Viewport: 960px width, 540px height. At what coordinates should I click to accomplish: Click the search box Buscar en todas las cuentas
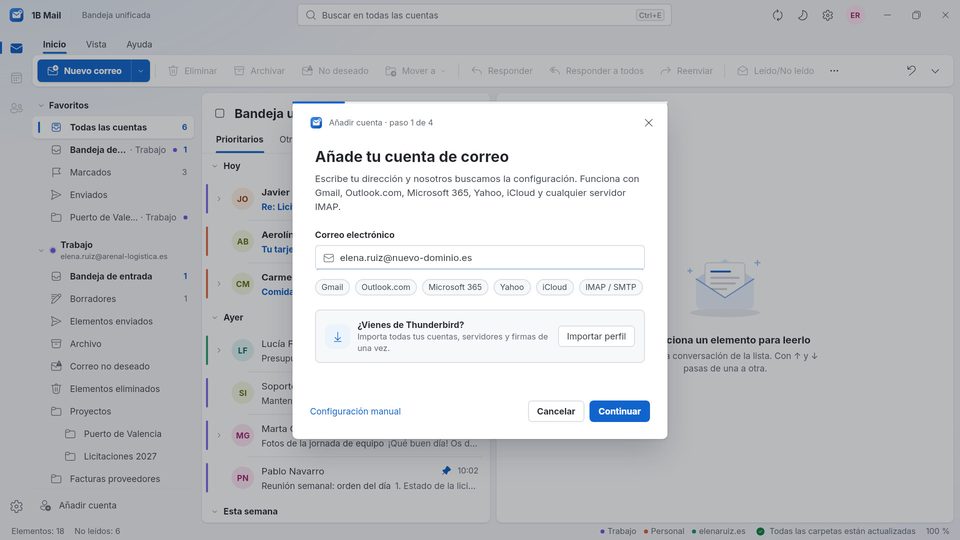[484, 15]
